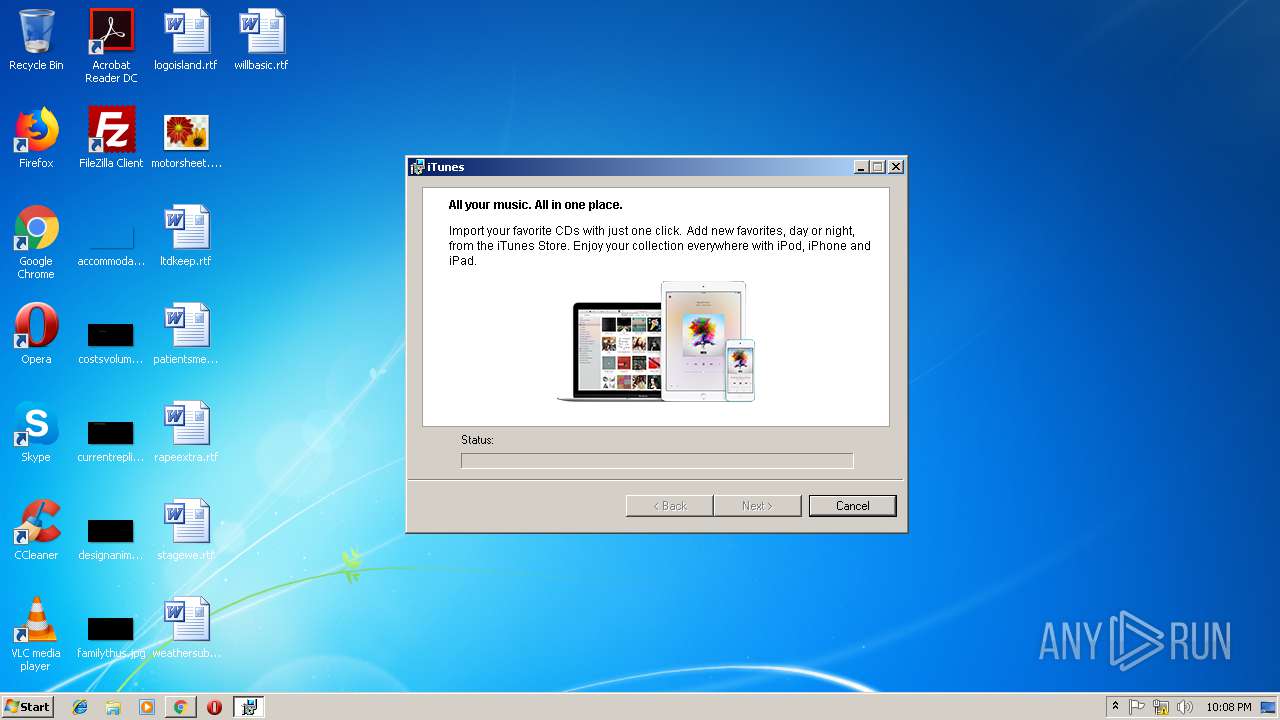1280x720 pixels.
Task: Open Windows Media Player taskbar icon
Action: pyautogui.click(x=147, y=707)
